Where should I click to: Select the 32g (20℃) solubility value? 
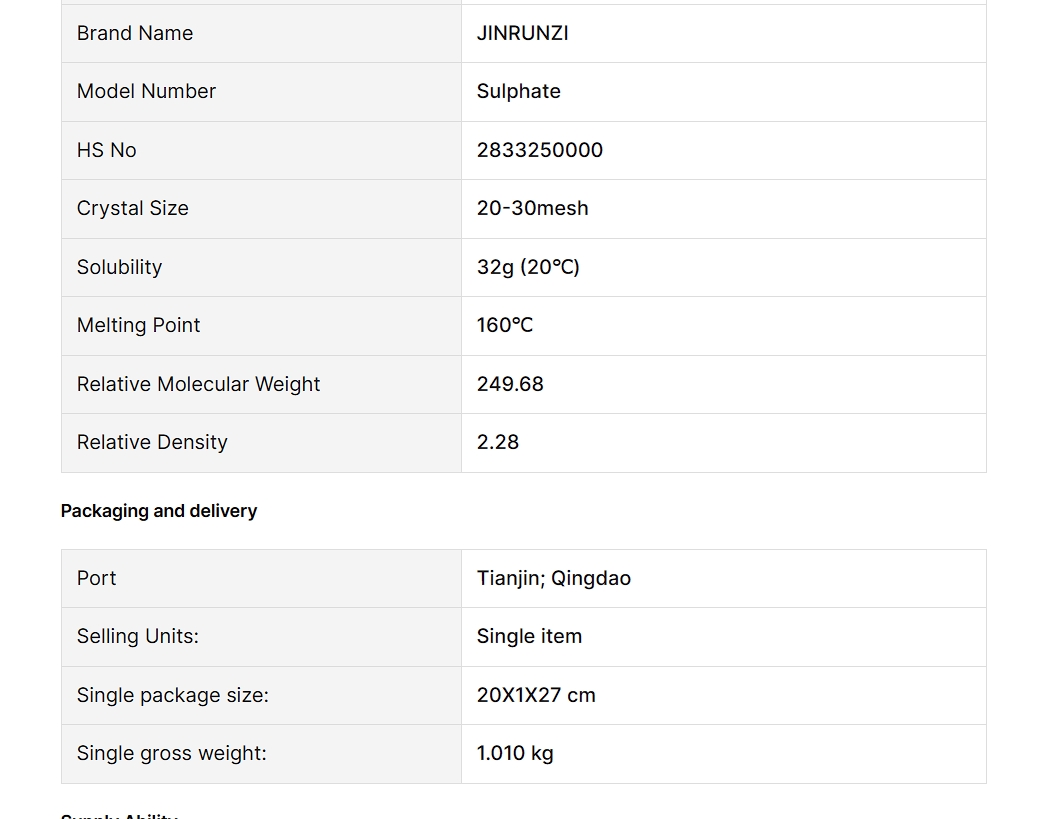pyautogui.click(x=528, y=267)
